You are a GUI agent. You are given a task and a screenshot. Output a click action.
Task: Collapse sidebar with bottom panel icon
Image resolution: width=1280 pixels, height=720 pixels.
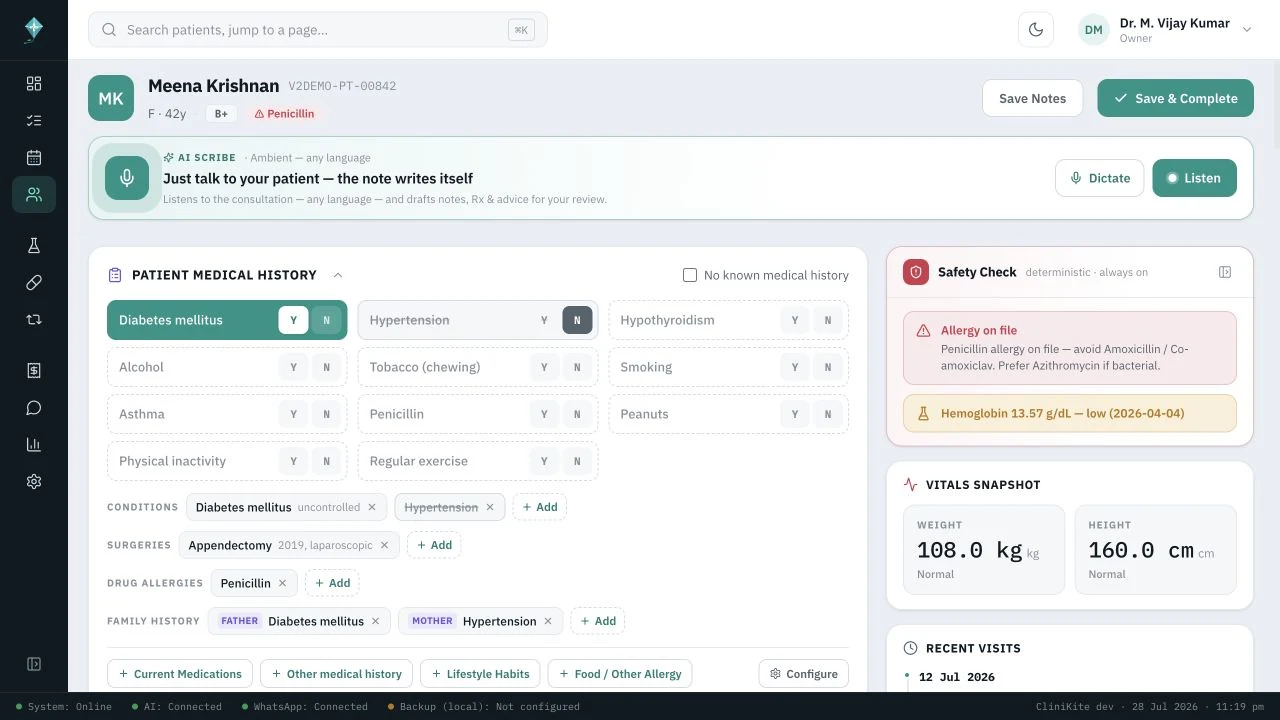[x=34, y=664]
